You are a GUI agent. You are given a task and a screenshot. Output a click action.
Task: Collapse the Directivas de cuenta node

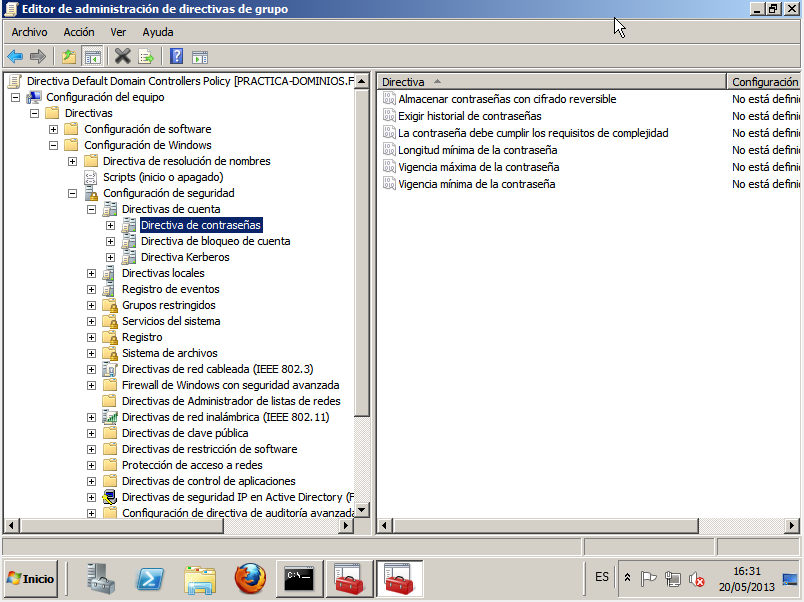coord(92,209)
